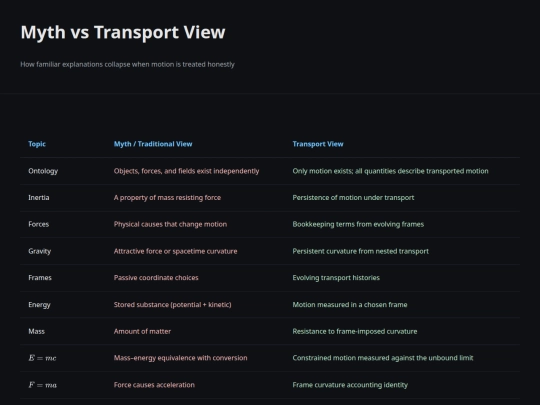
Task: Click 'Motion measured in a chosen frame'
Action: click(350, 305)
